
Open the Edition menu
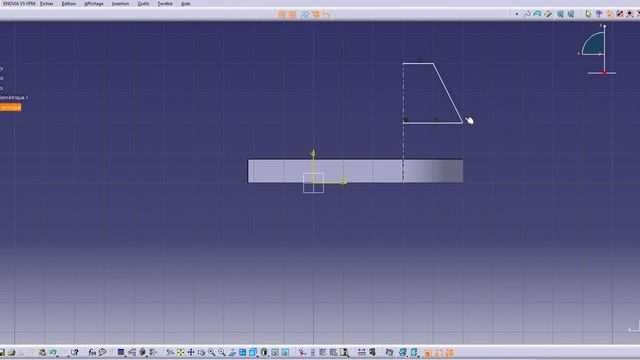click(69, 4)
